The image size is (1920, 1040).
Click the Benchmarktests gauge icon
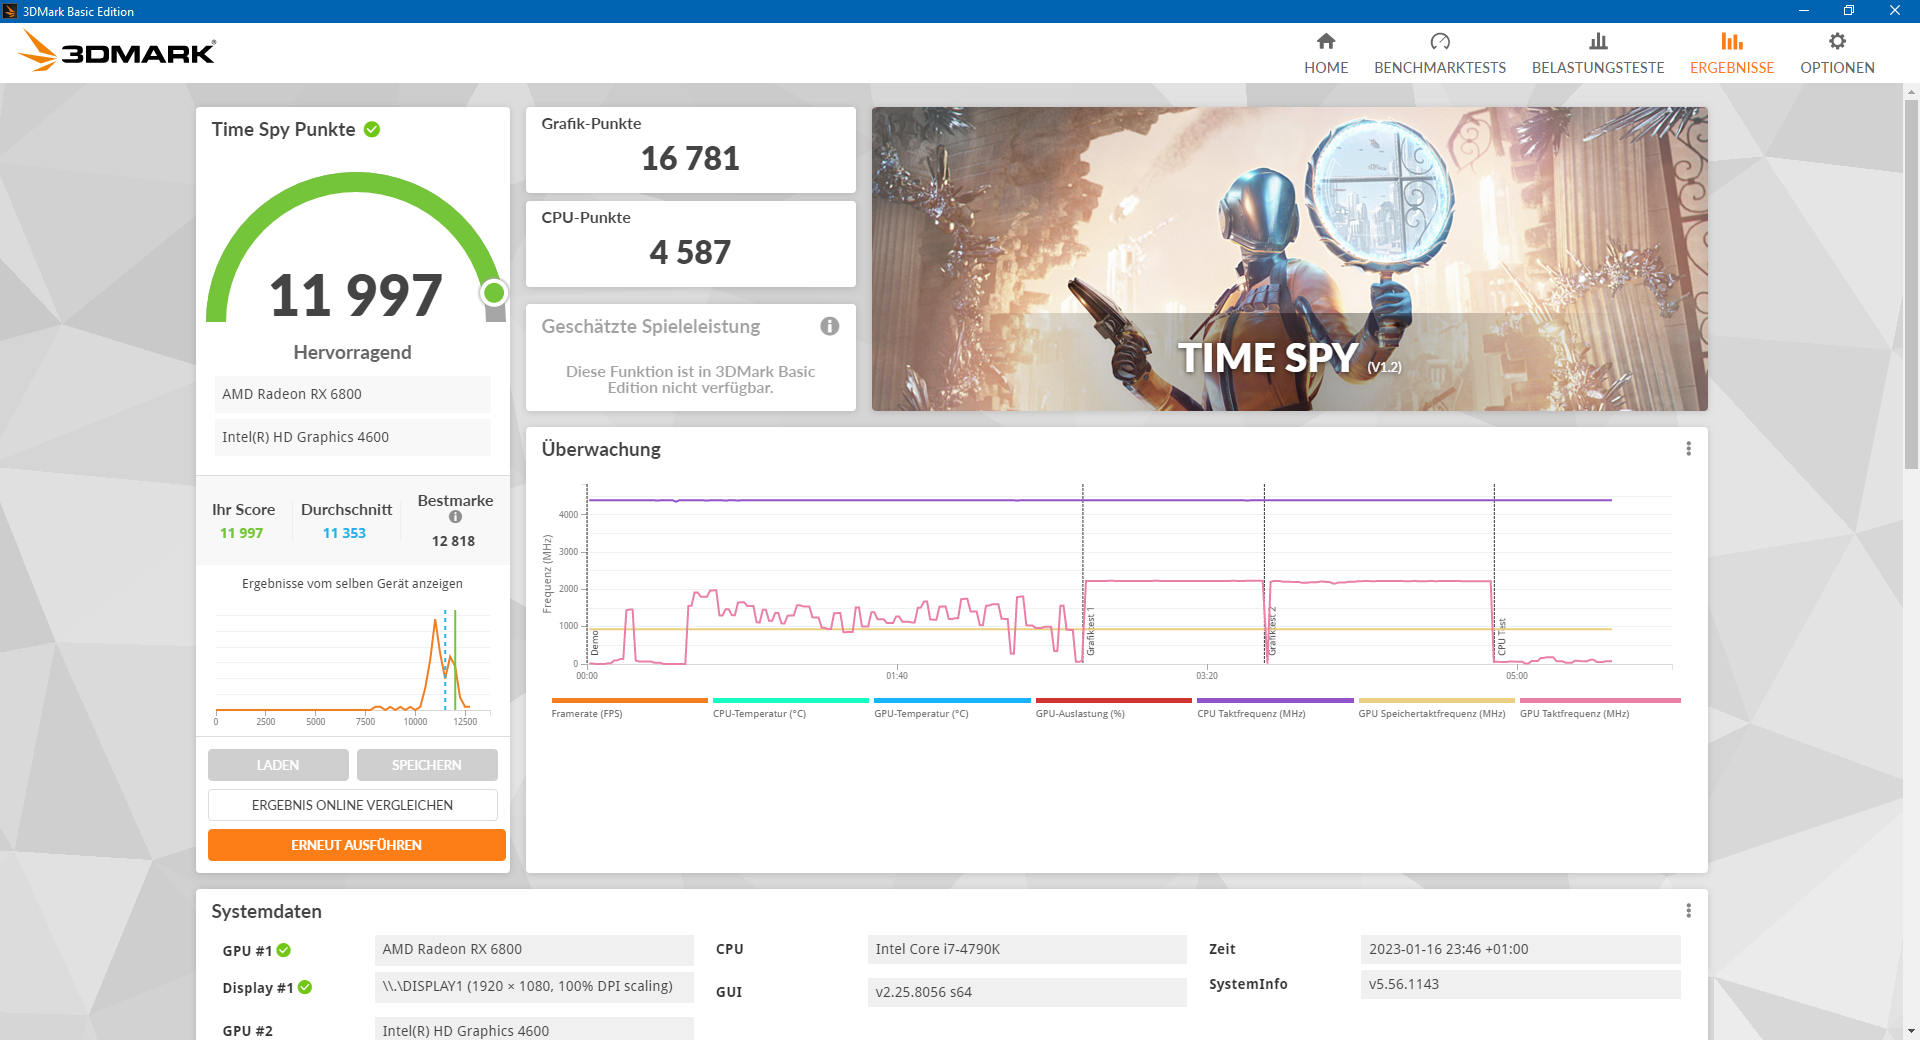click(1440, 41)
